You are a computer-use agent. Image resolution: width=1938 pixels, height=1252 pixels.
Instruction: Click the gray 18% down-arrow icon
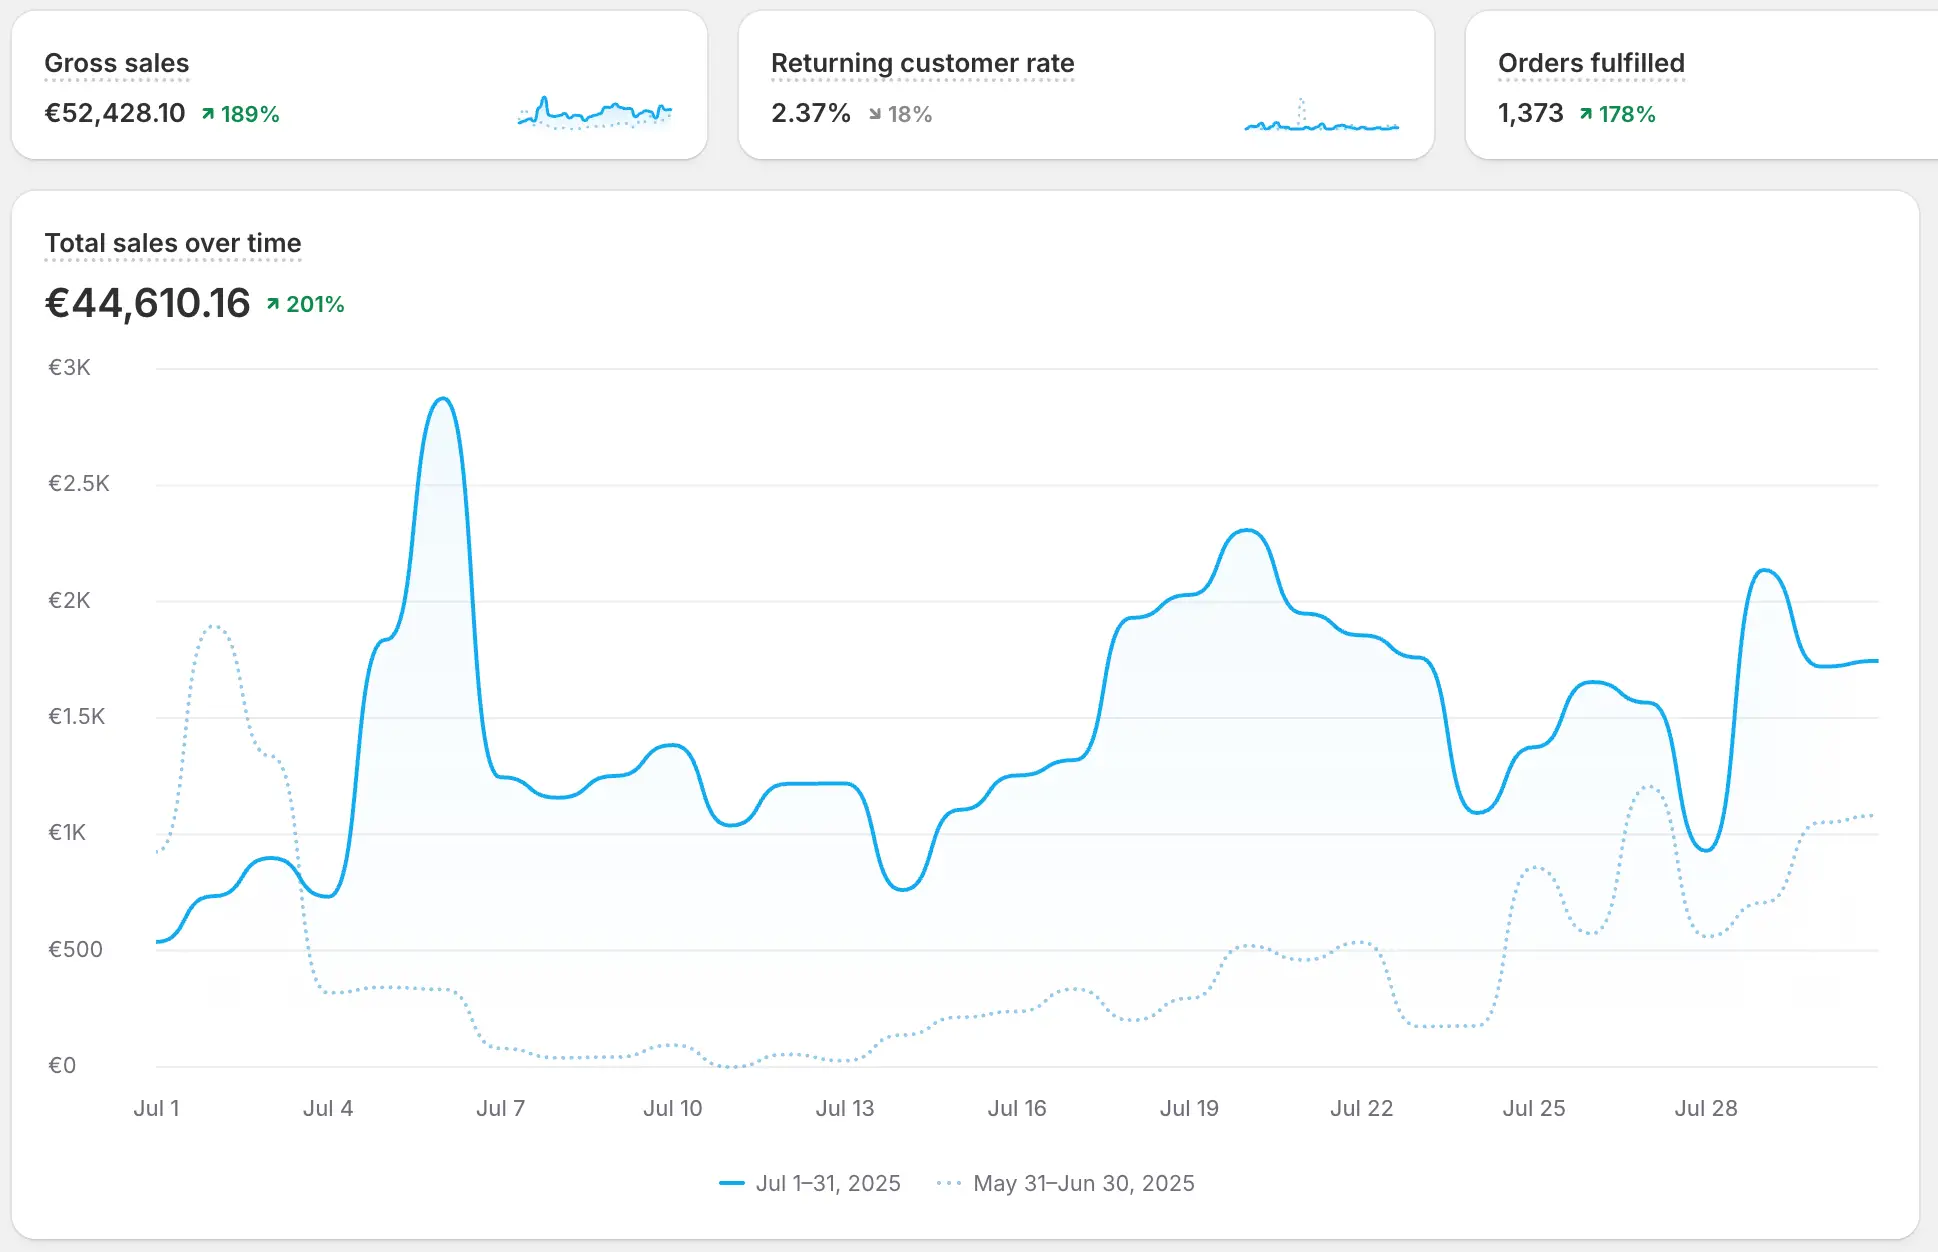tap(875, 114)
